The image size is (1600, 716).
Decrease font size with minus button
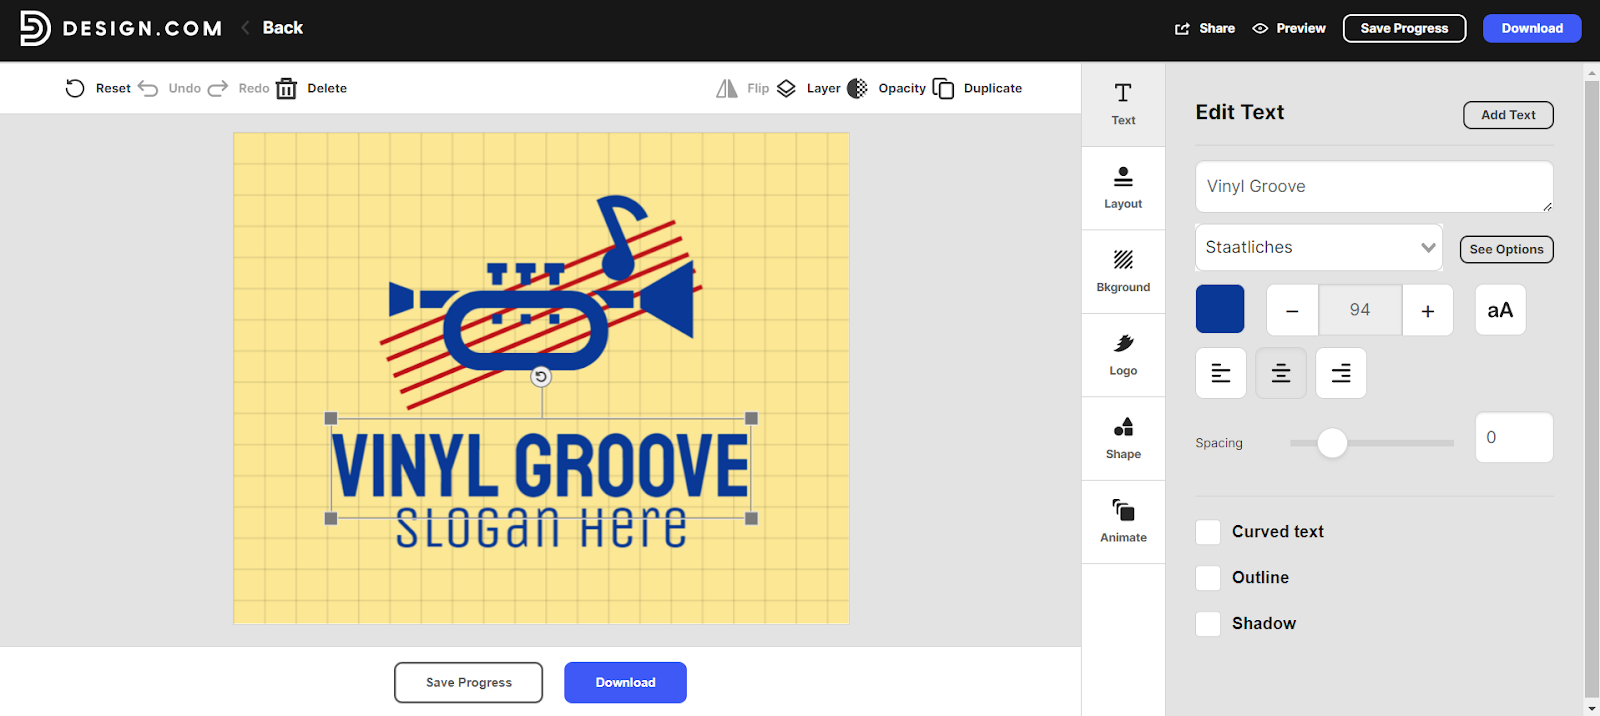click(x=1292, y=310)
